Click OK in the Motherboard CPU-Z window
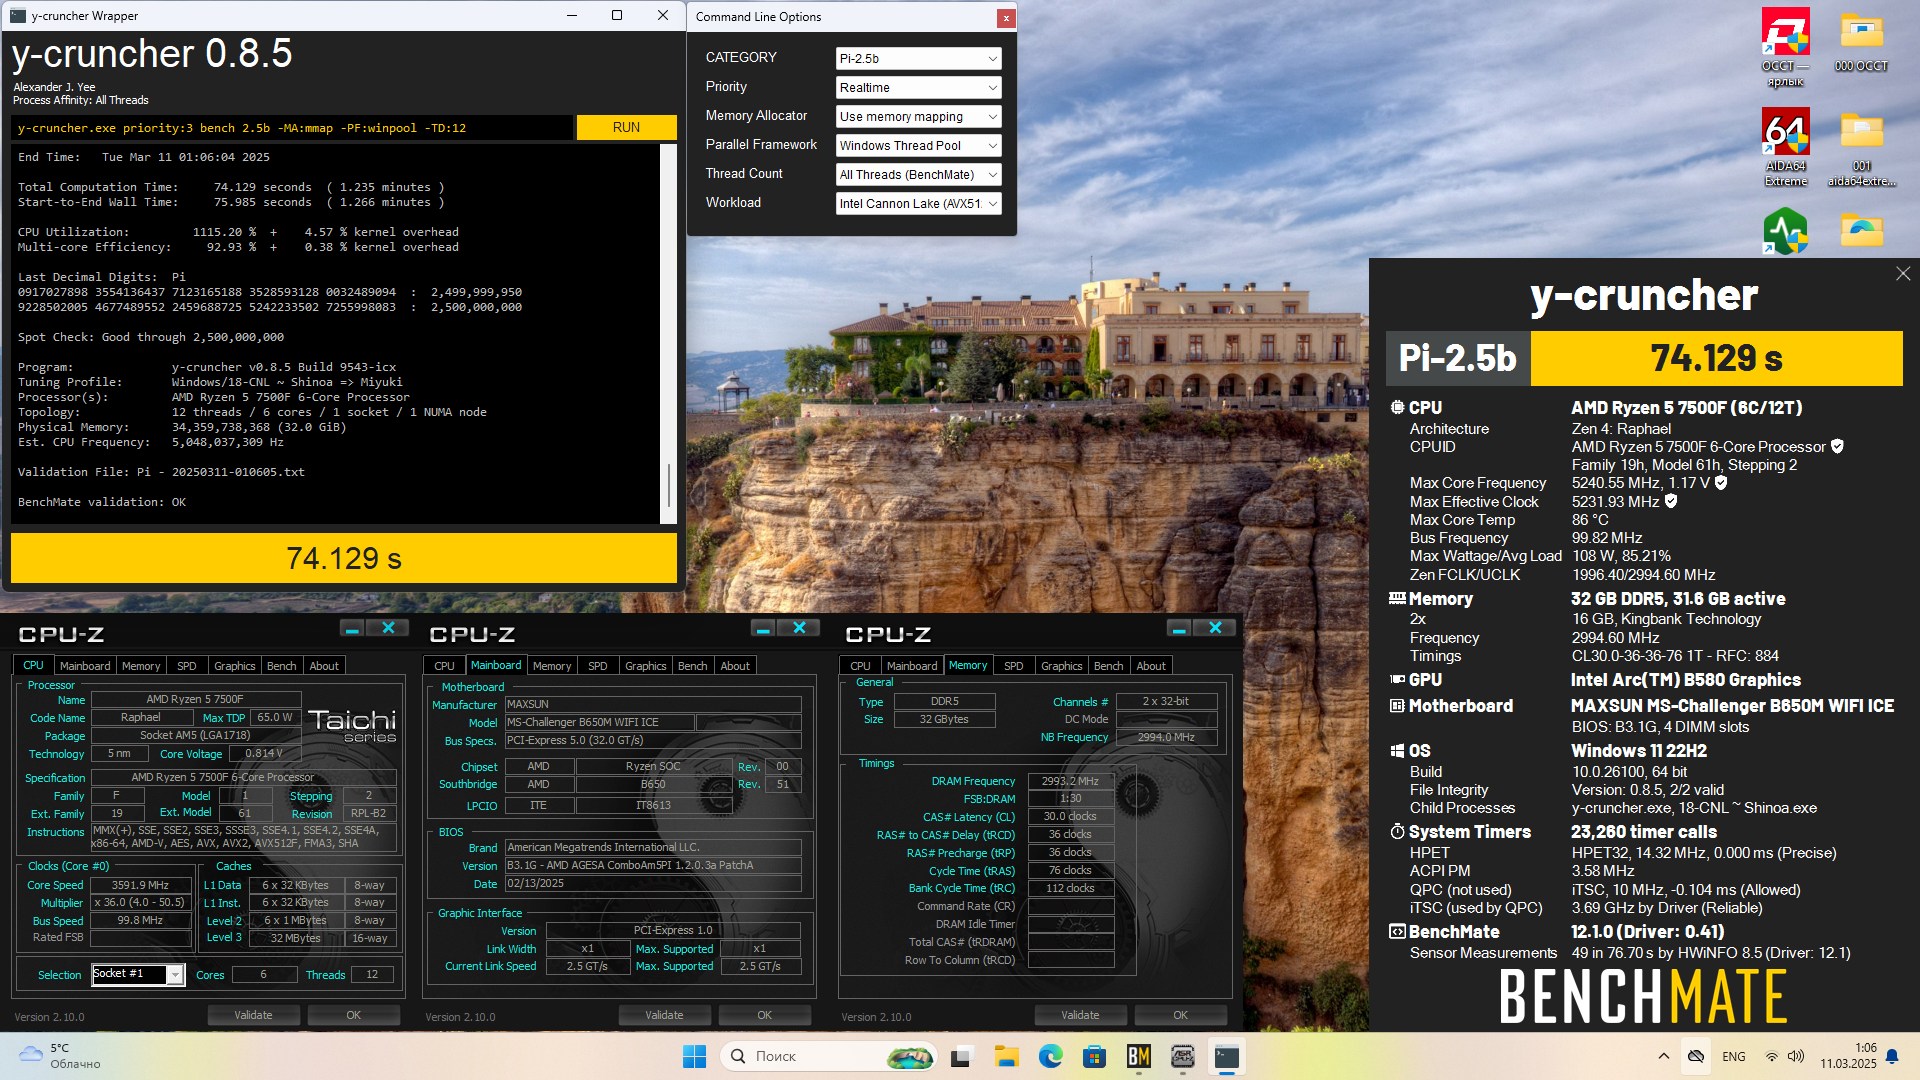Image resolution: width=1920 pixels, height=1080 pixels. pyautogui.click(x=764, y=1015)
